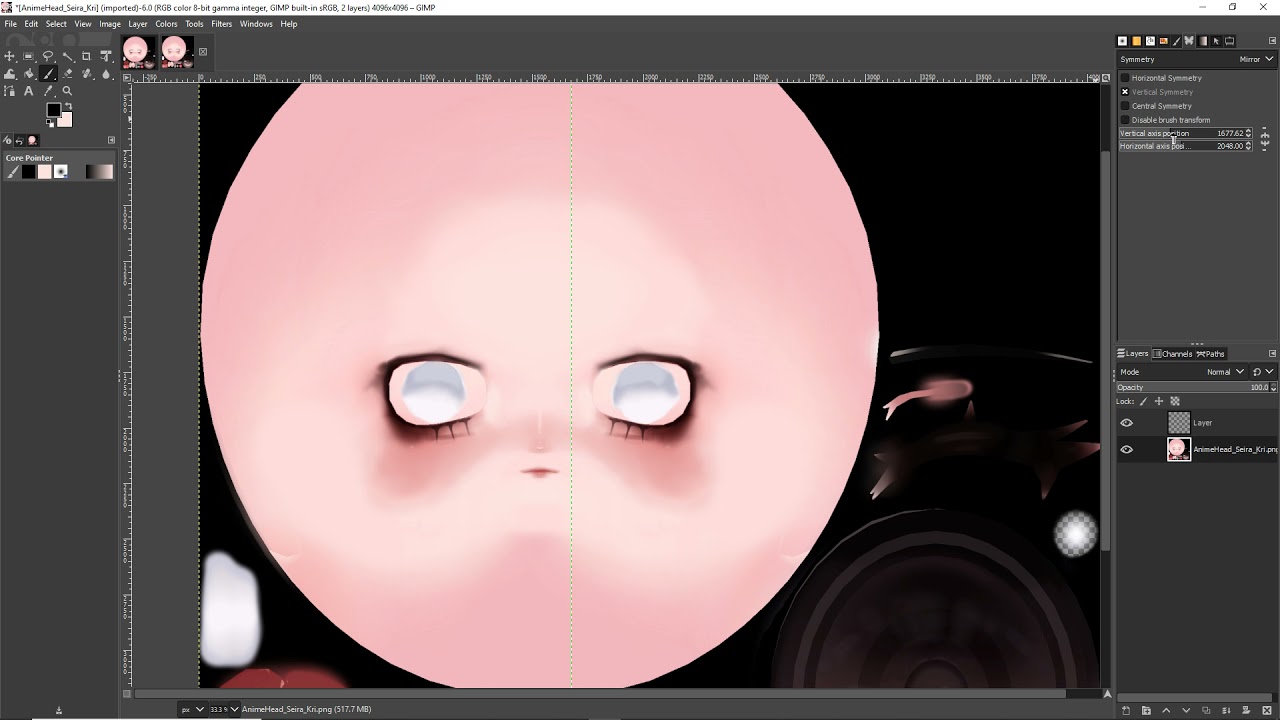Swap foreground and background colors

(x=69, y=106)
